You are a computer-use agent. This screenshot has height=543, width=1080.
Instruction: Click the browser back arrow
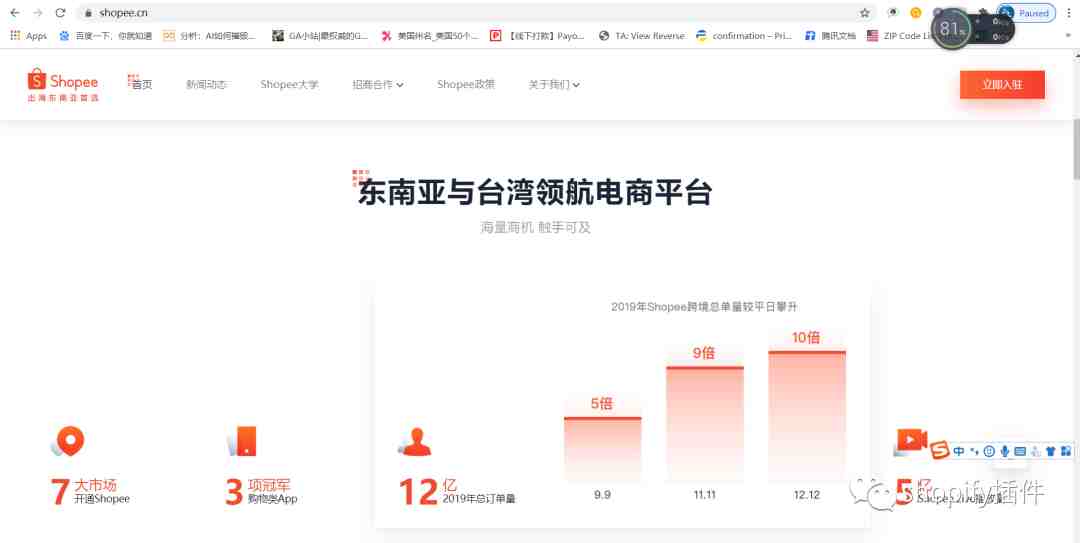[x=14, y=13]
